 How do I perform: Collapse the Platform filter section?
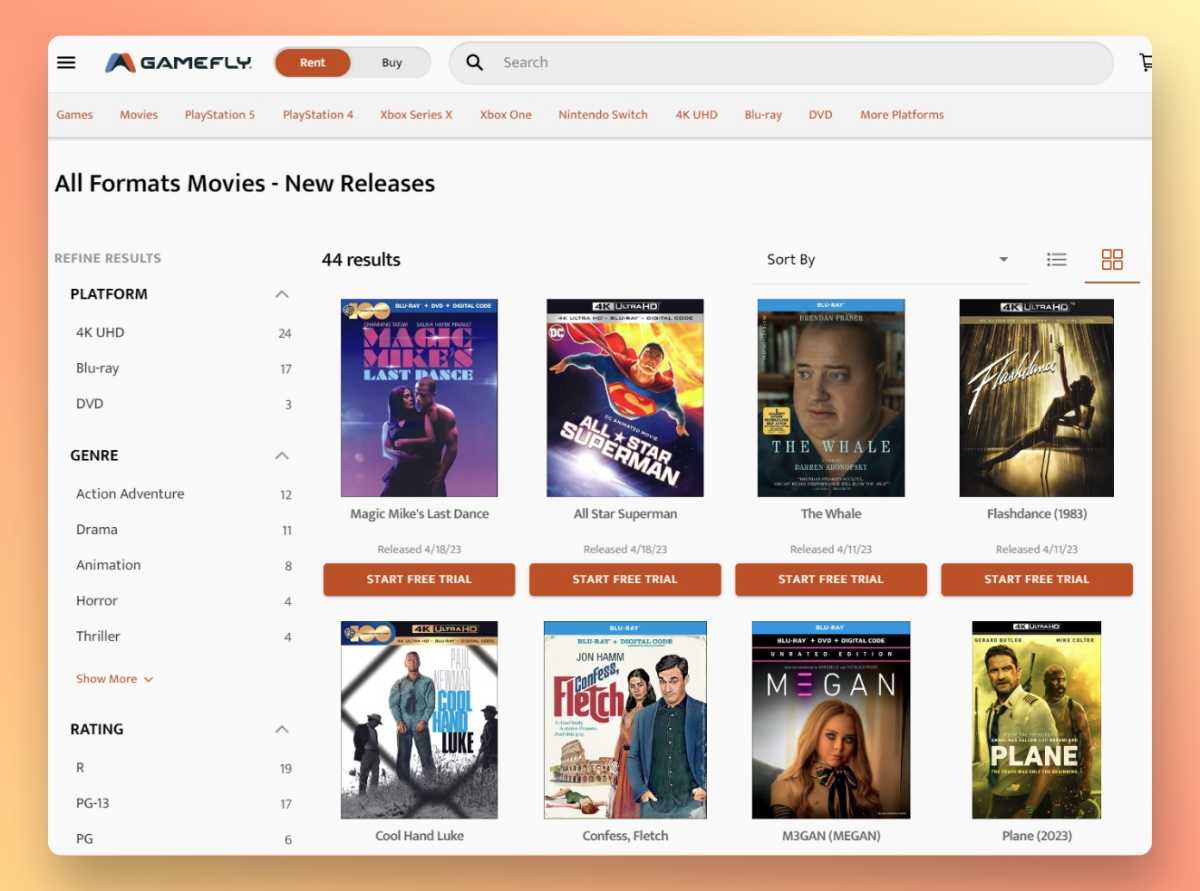point(282,294)
